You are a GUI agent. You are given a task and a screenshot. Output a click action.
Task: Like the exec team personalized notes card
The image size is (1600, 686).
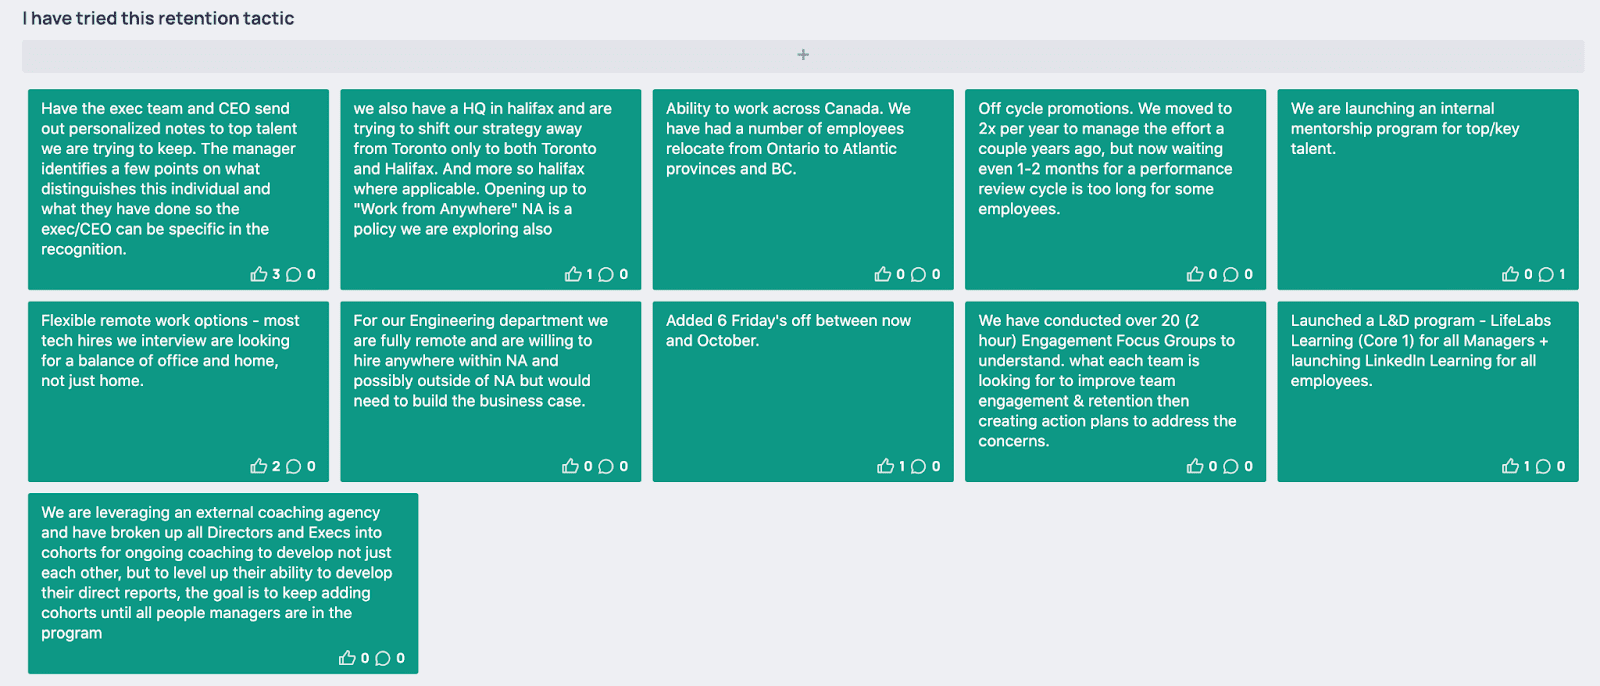click(259, 274)
